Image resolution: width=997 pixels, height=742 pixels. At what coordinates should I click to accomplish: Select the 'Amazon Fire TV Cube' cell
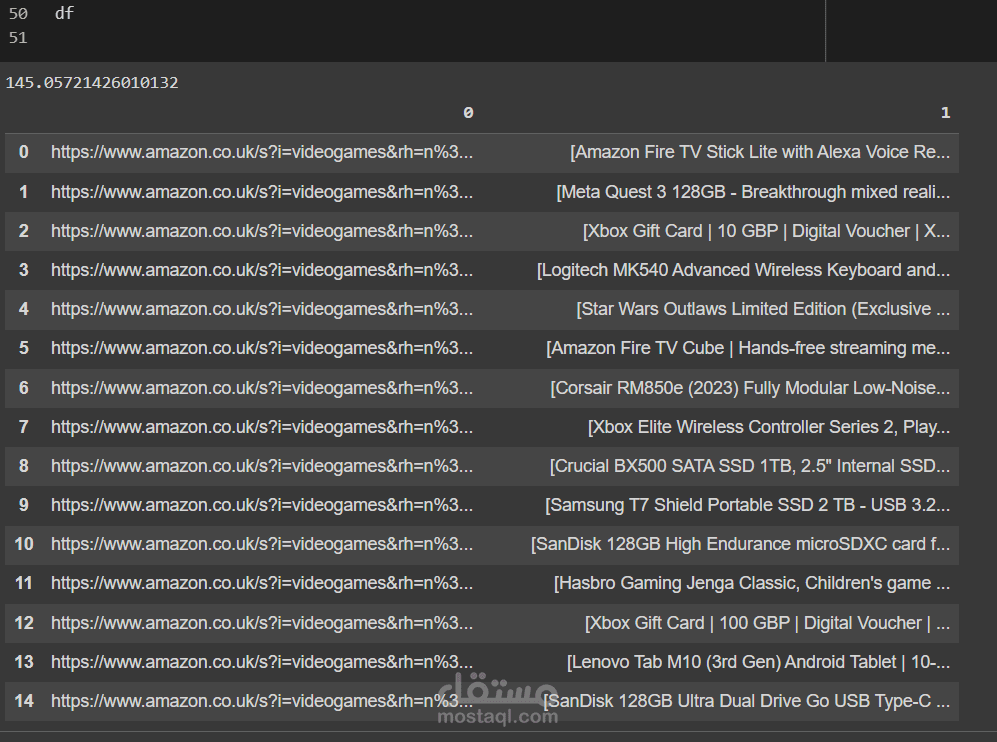click(748, 348)
